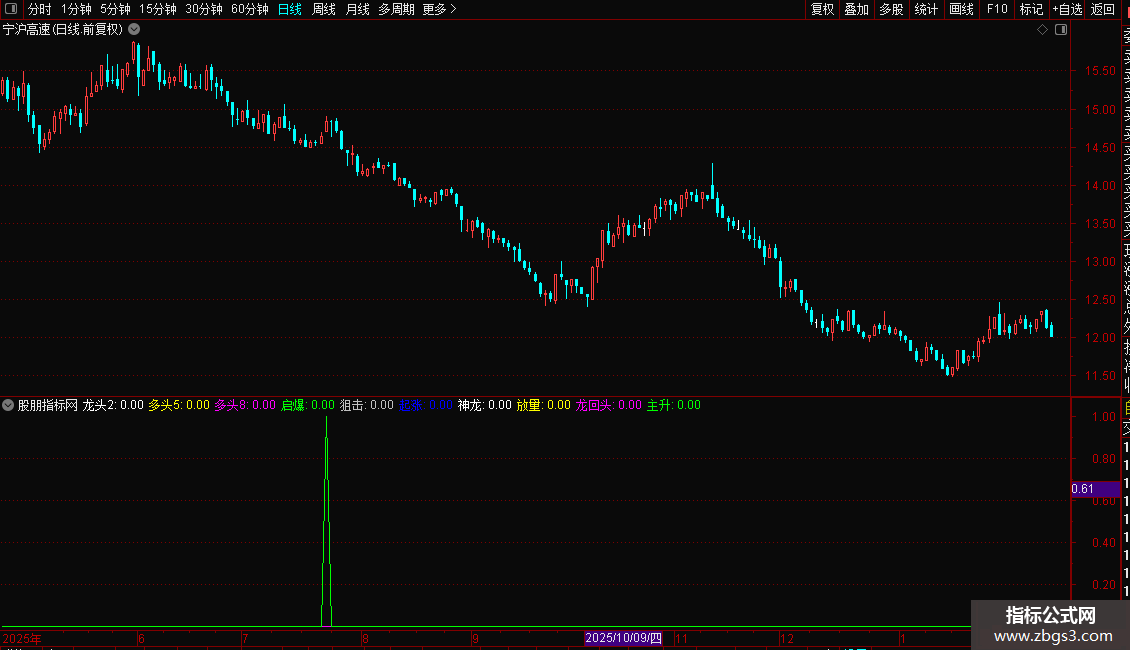Click the 启爆: 0.00 indicator value
The height and width of the screenshot is (650, 1130).
coord(308,405)
